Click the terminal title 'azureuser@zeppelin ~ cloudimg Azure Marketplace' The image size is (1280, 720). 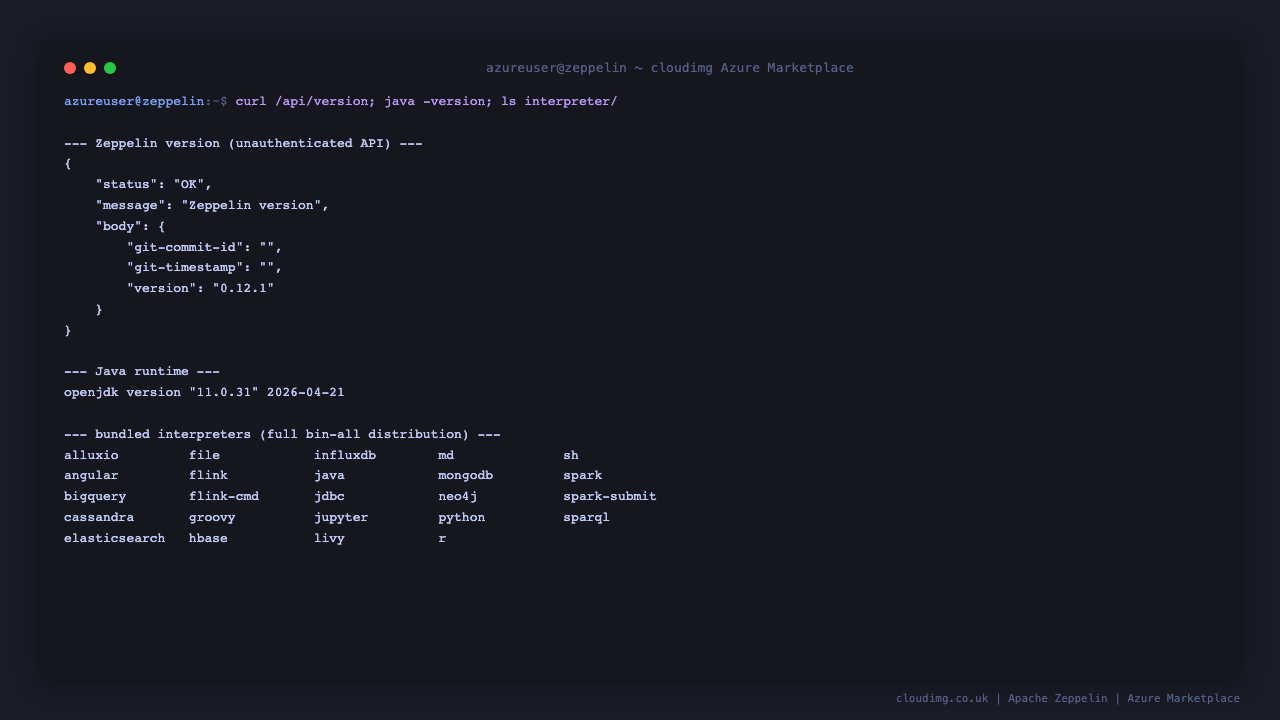(x=670, y=68)
